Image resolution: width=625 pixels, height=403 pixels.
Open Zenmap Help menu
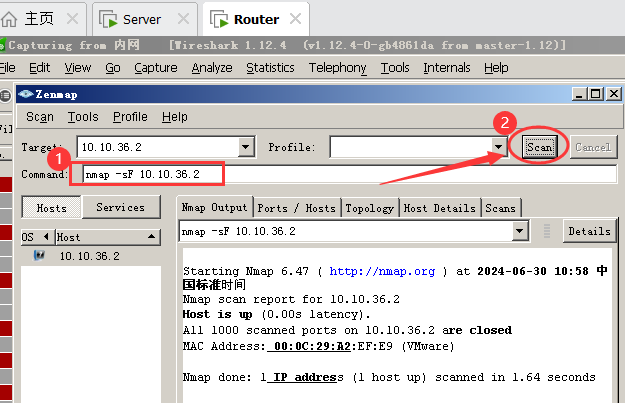[x=175, y=117]
